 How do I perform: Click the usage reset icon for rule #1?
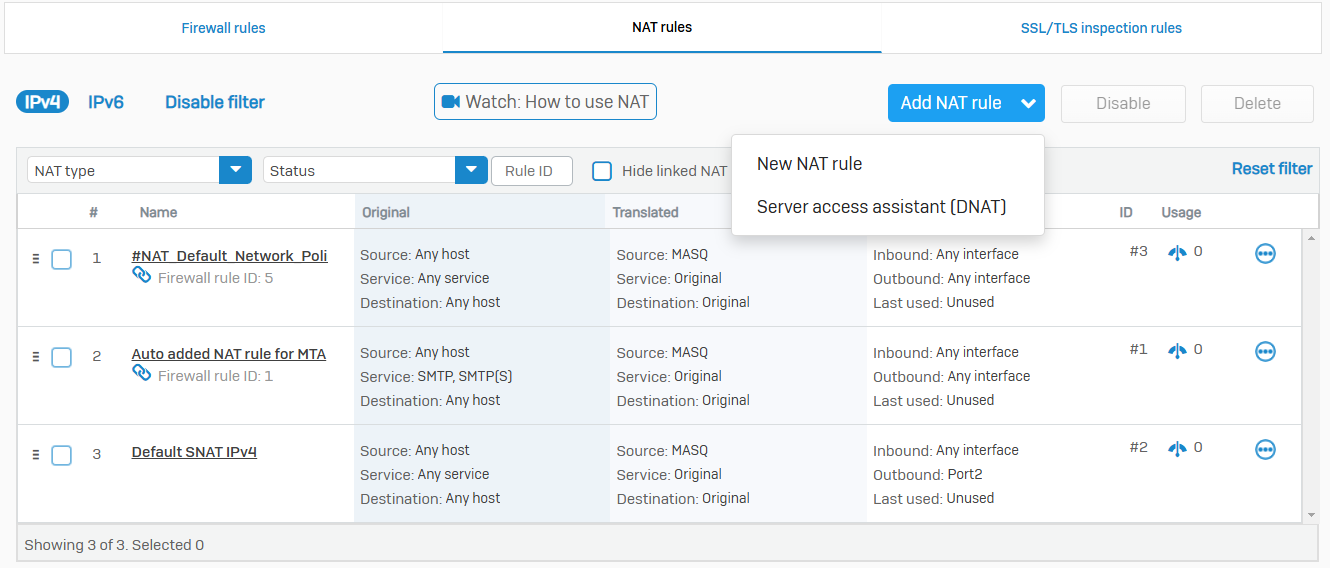1178,350
